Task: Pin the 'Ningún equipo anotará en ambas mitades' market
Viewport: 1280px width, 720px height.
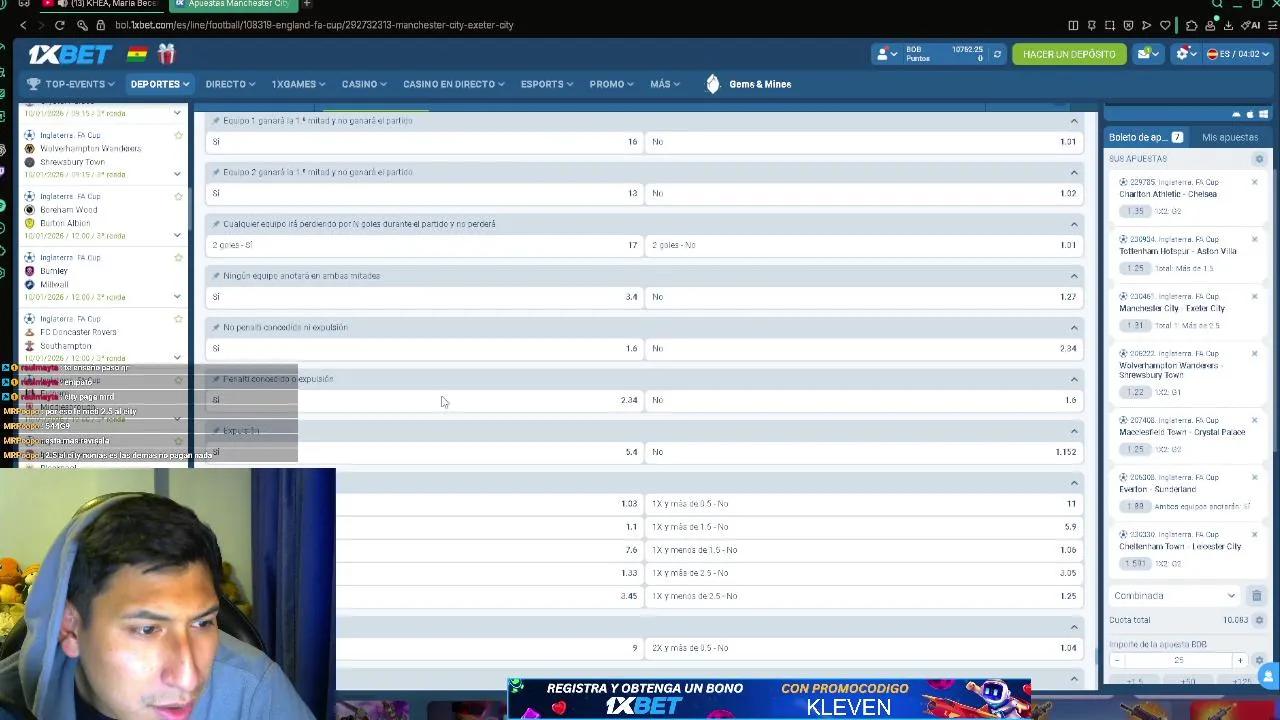Action: 215,276
